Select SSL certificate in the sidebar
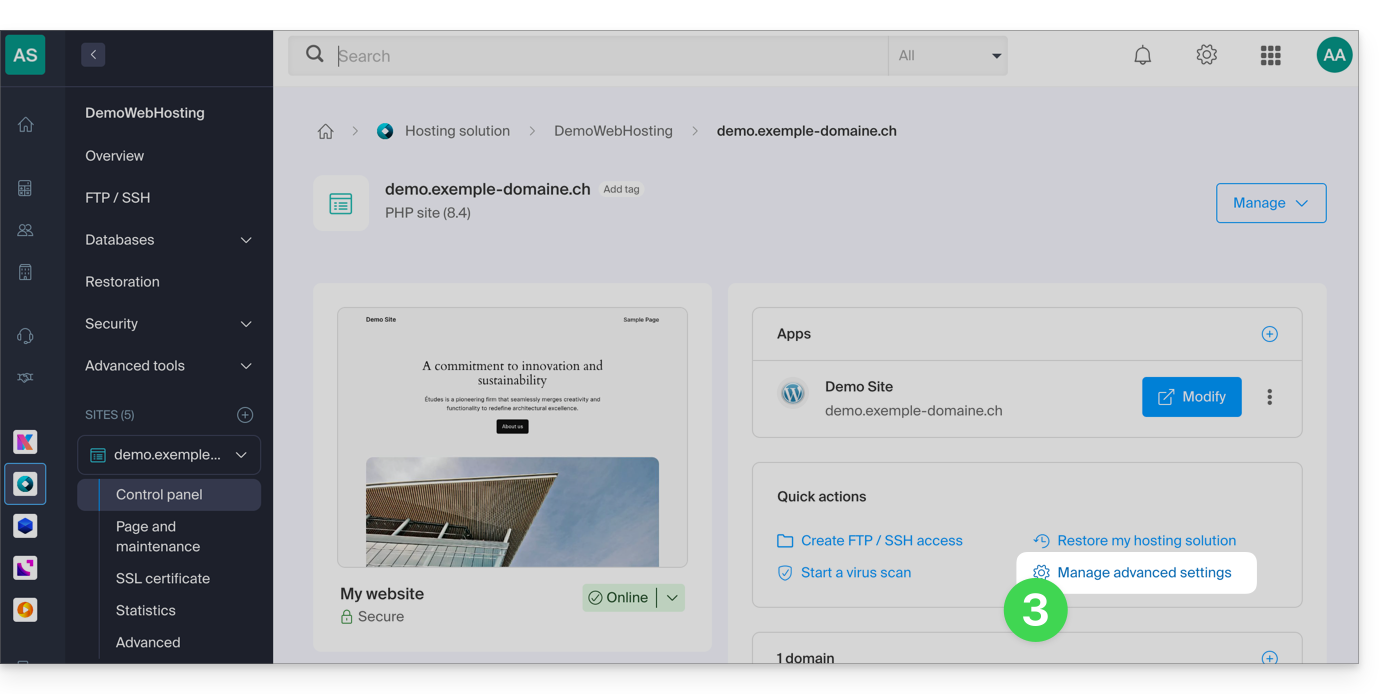 pos(163,578)
